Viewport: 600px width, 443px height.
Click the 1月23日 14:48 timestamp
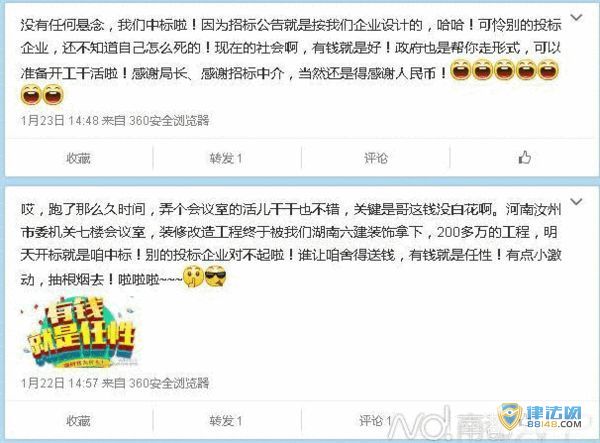point(60,121)
